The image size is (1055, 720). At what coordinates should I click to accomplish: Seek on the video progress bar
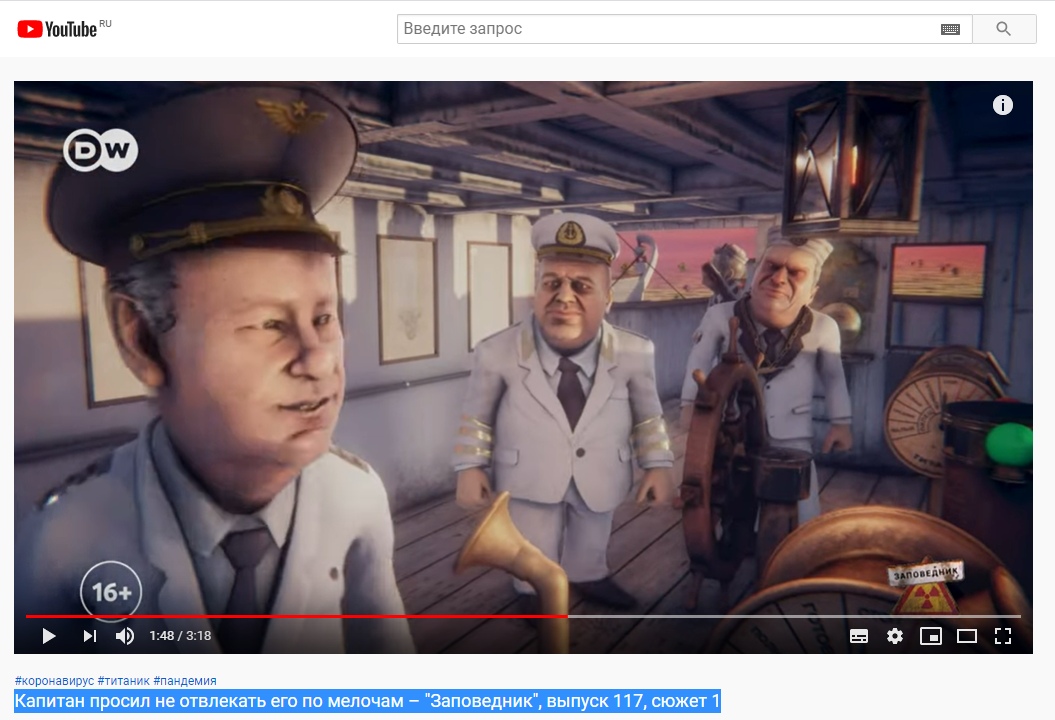coord(523,616)
